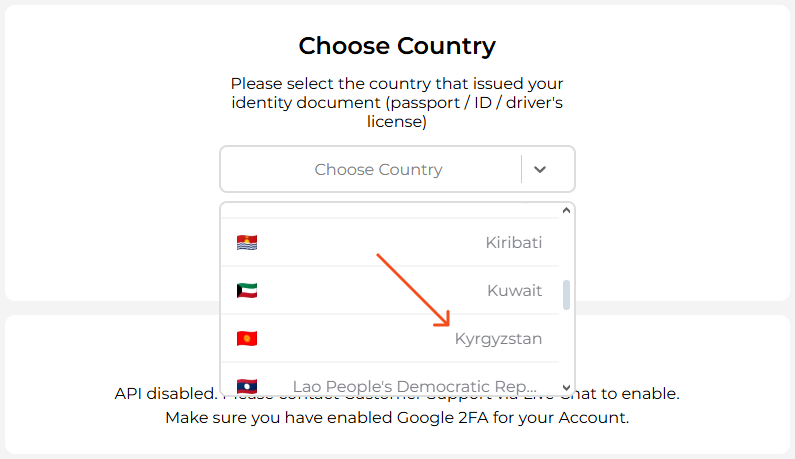
Task: Select Kuwait from the country list
Action: [390, 291]
